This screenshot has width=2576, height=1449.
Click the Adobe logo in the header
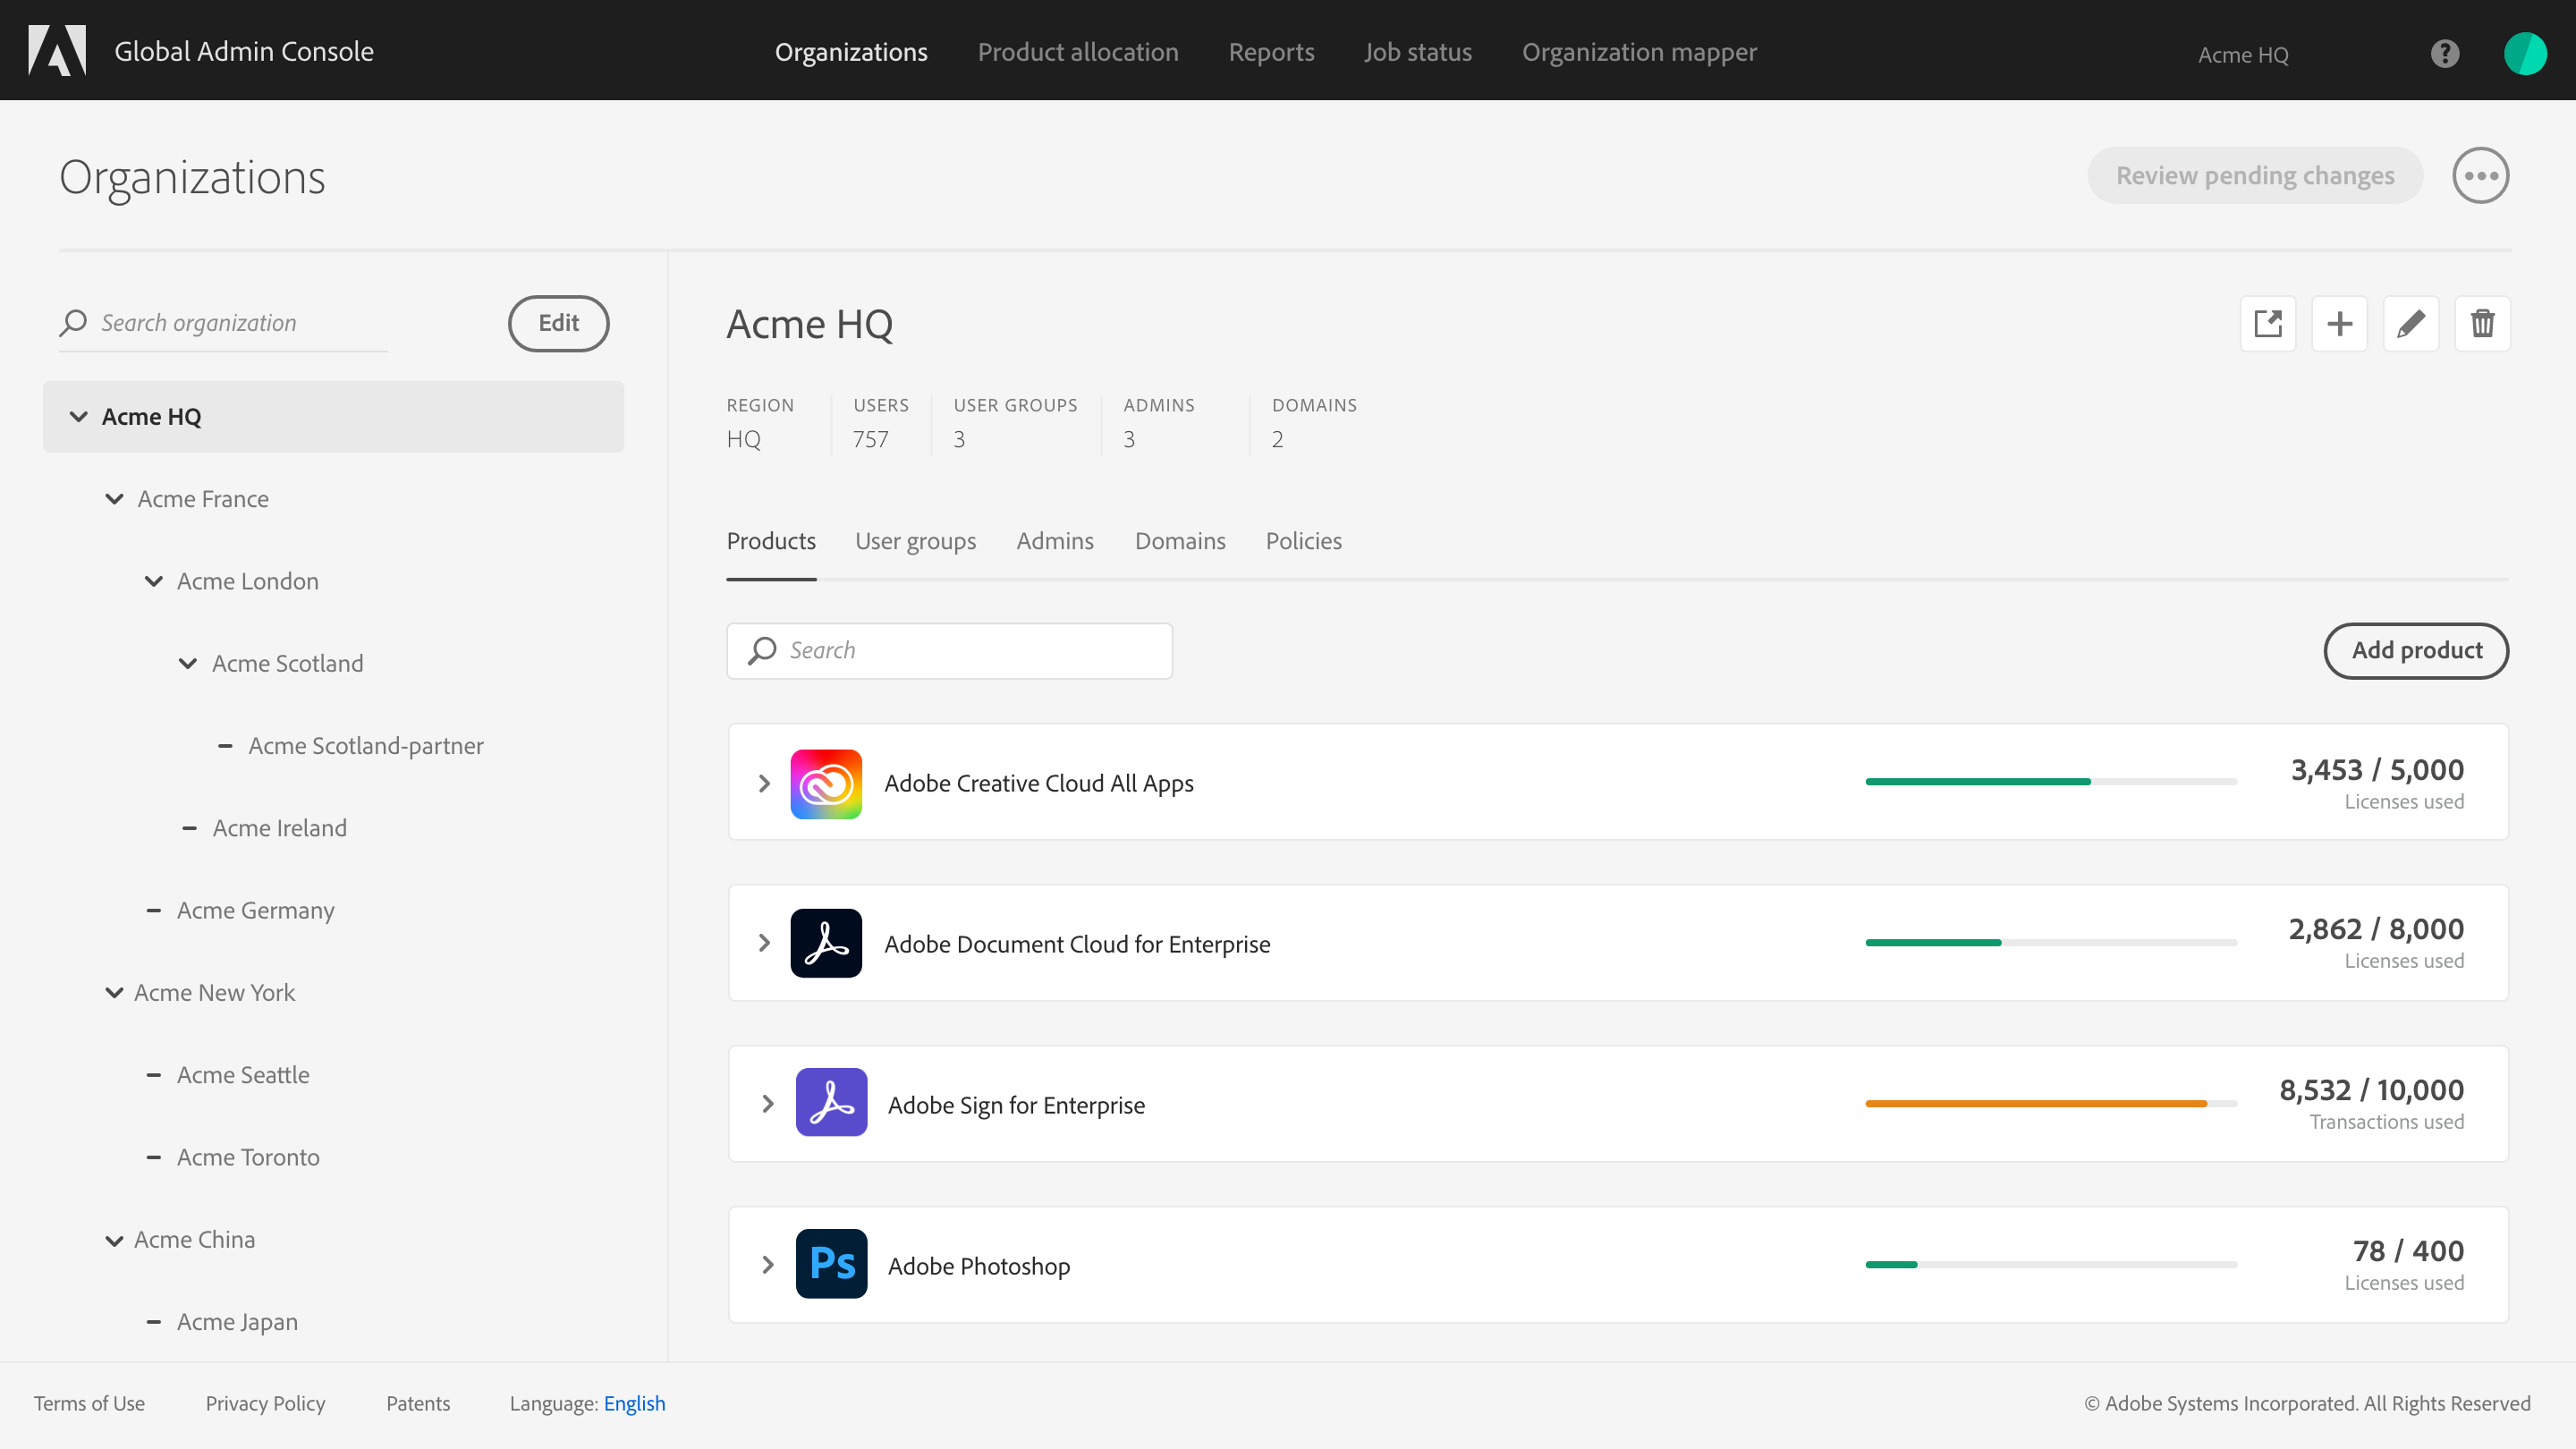pos(57,50)
